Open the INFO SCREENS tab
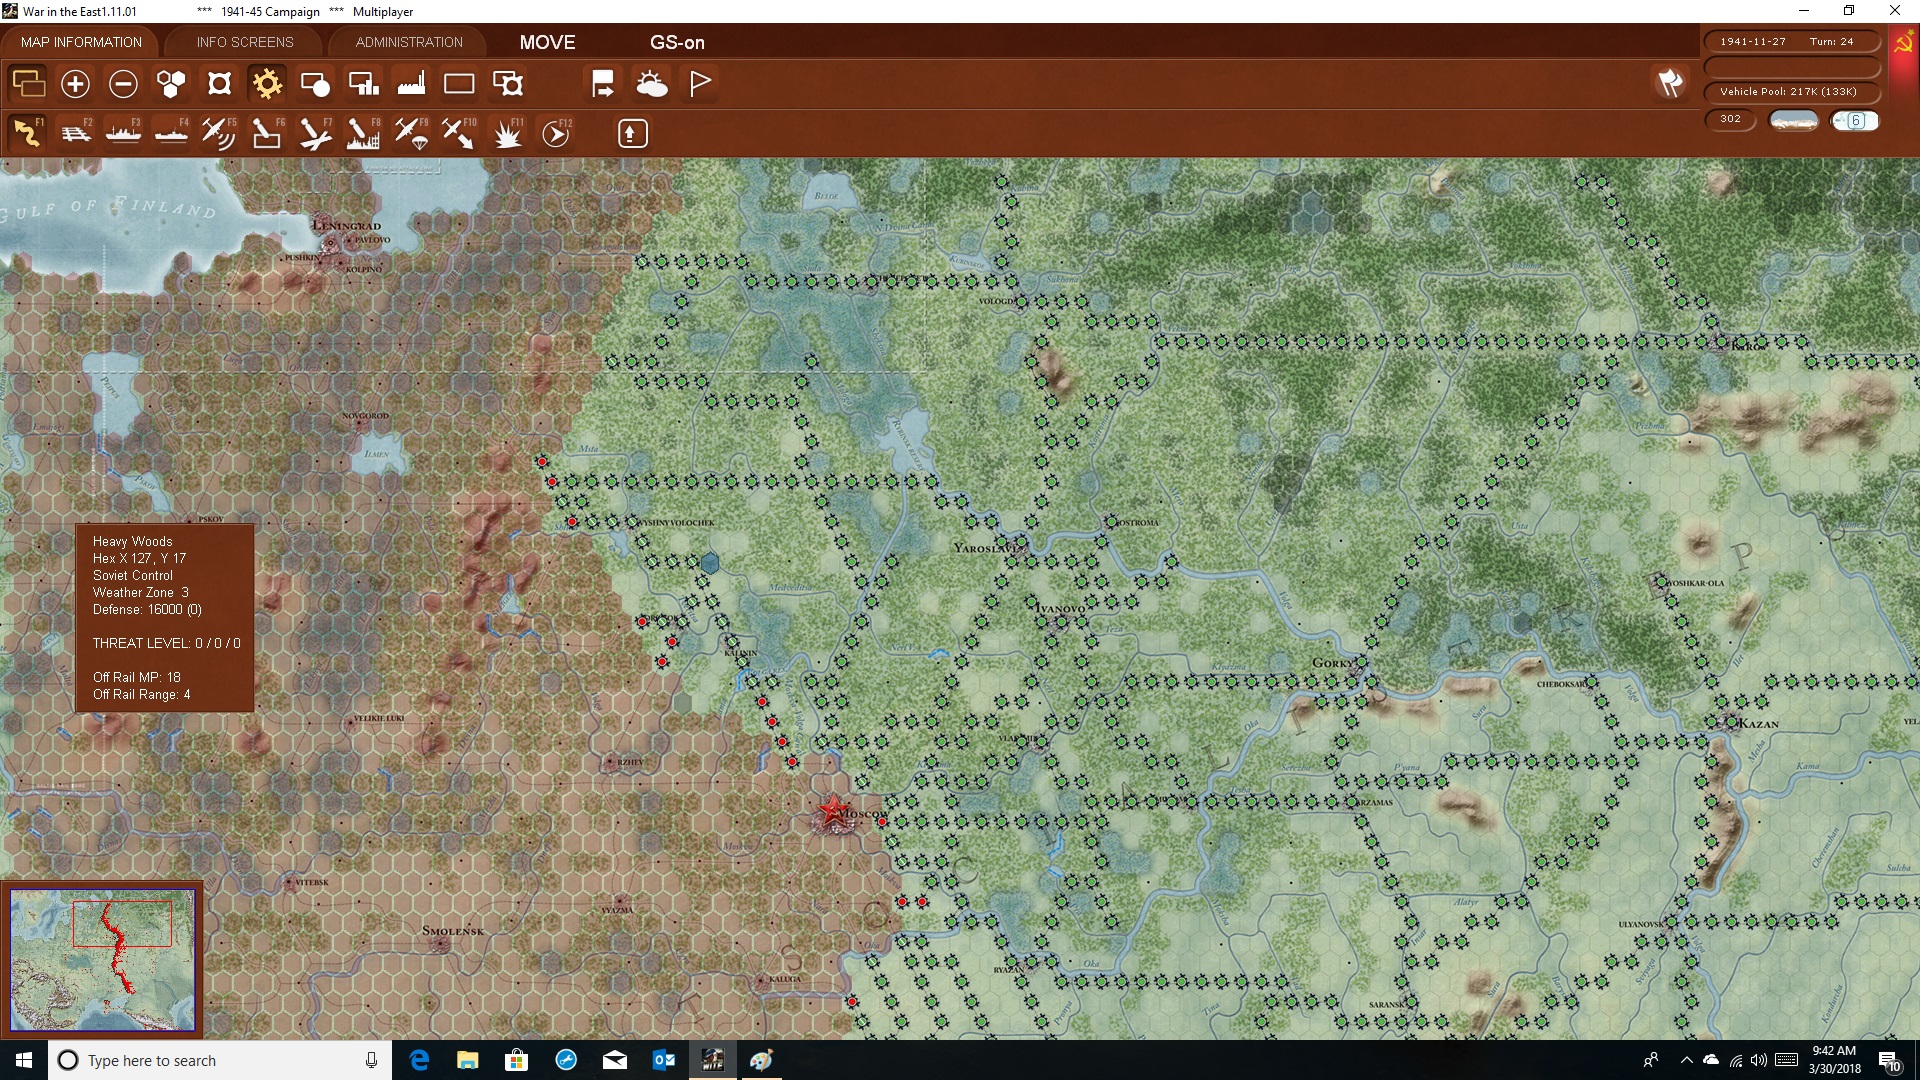Viewport: 1920px width, 1080px height. pyautogui.click(x=245, y=42)
